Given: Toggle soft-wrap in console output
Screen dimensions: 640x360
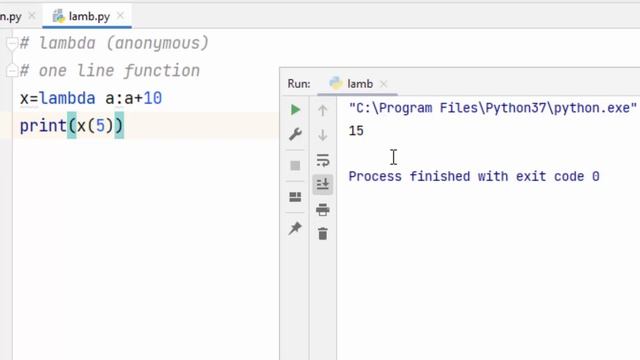Looking at the screenshot, I should [322, 160].
